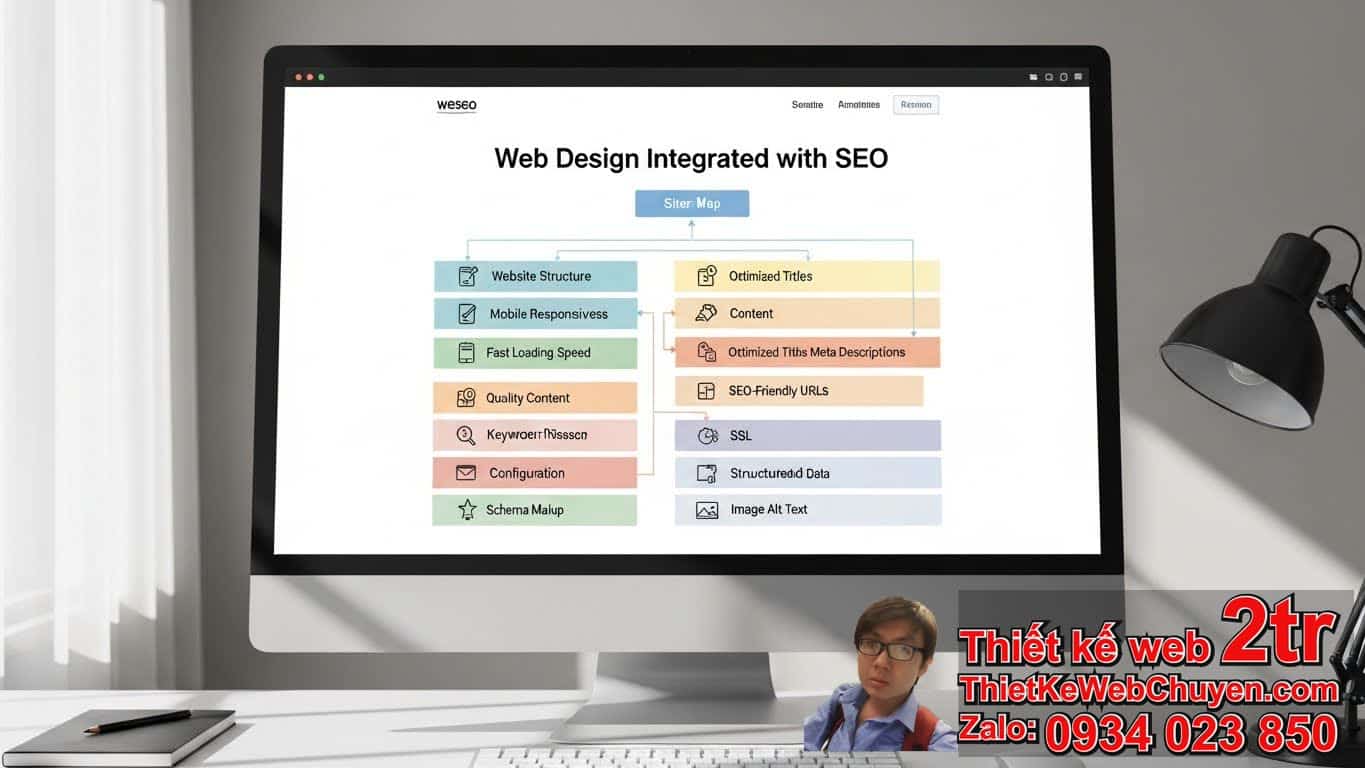
Task: Click the Keyword magnifier icon
Action: coord(466,435)
